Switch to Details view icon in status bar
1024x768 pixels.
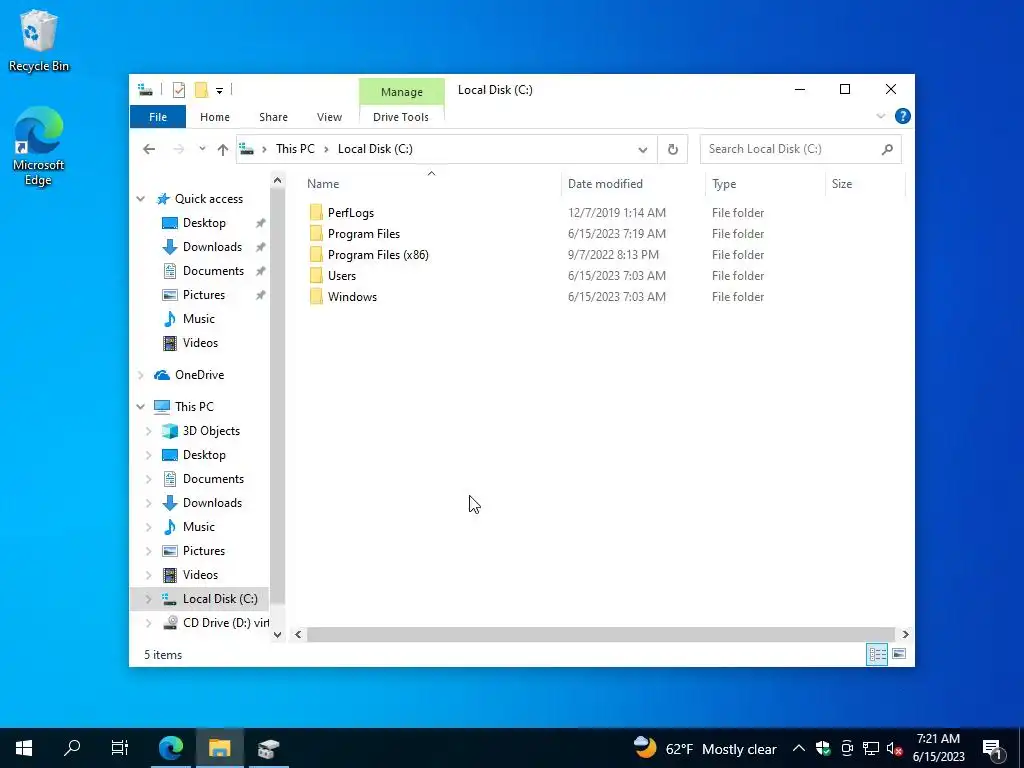point(877,654)
